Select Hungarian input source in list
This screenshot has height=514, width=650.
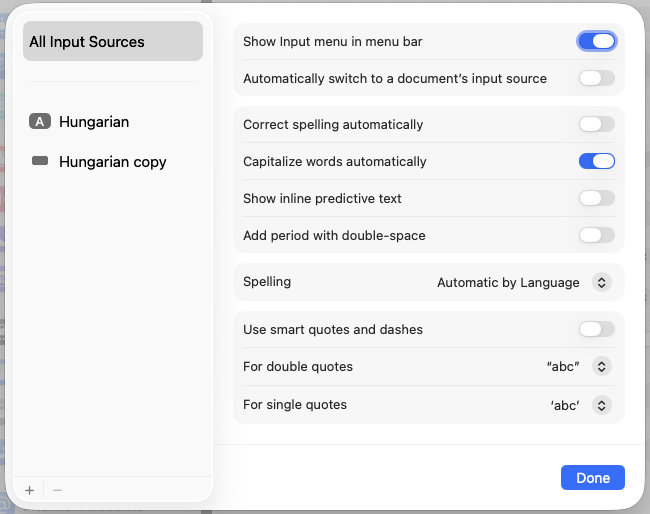pyautogui.click(x=94, y=122)
